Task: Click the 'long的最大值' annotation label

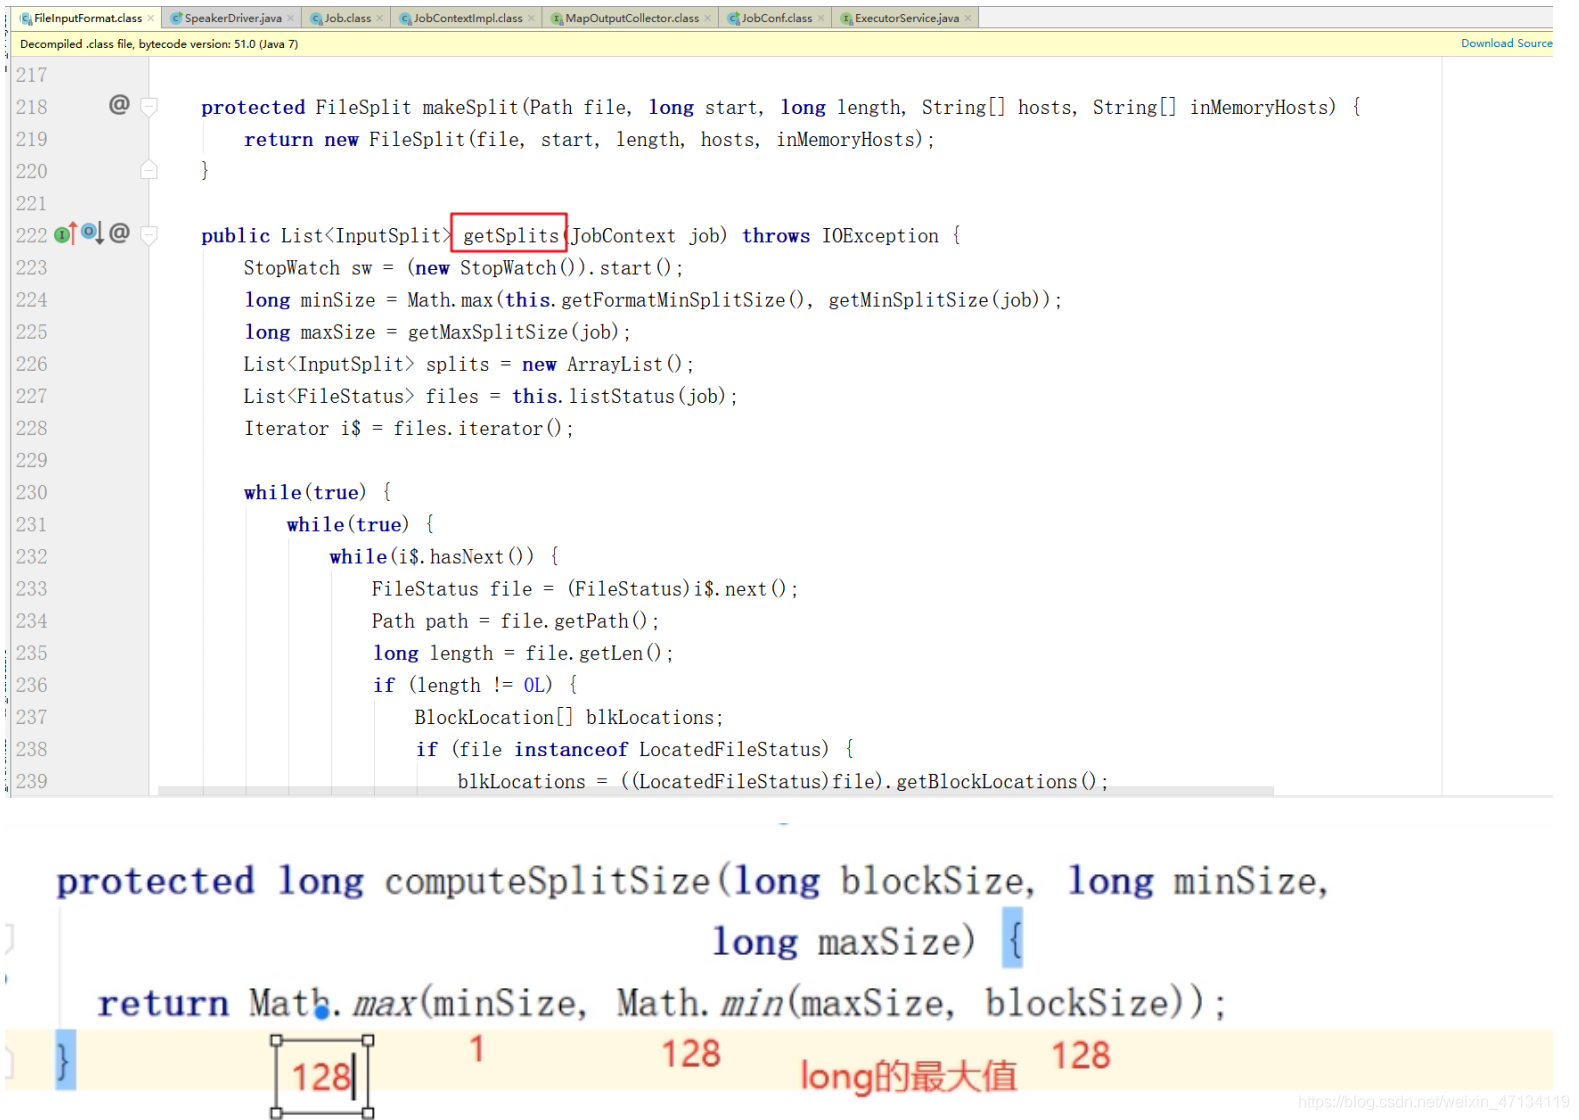Action: (908, 1076)
